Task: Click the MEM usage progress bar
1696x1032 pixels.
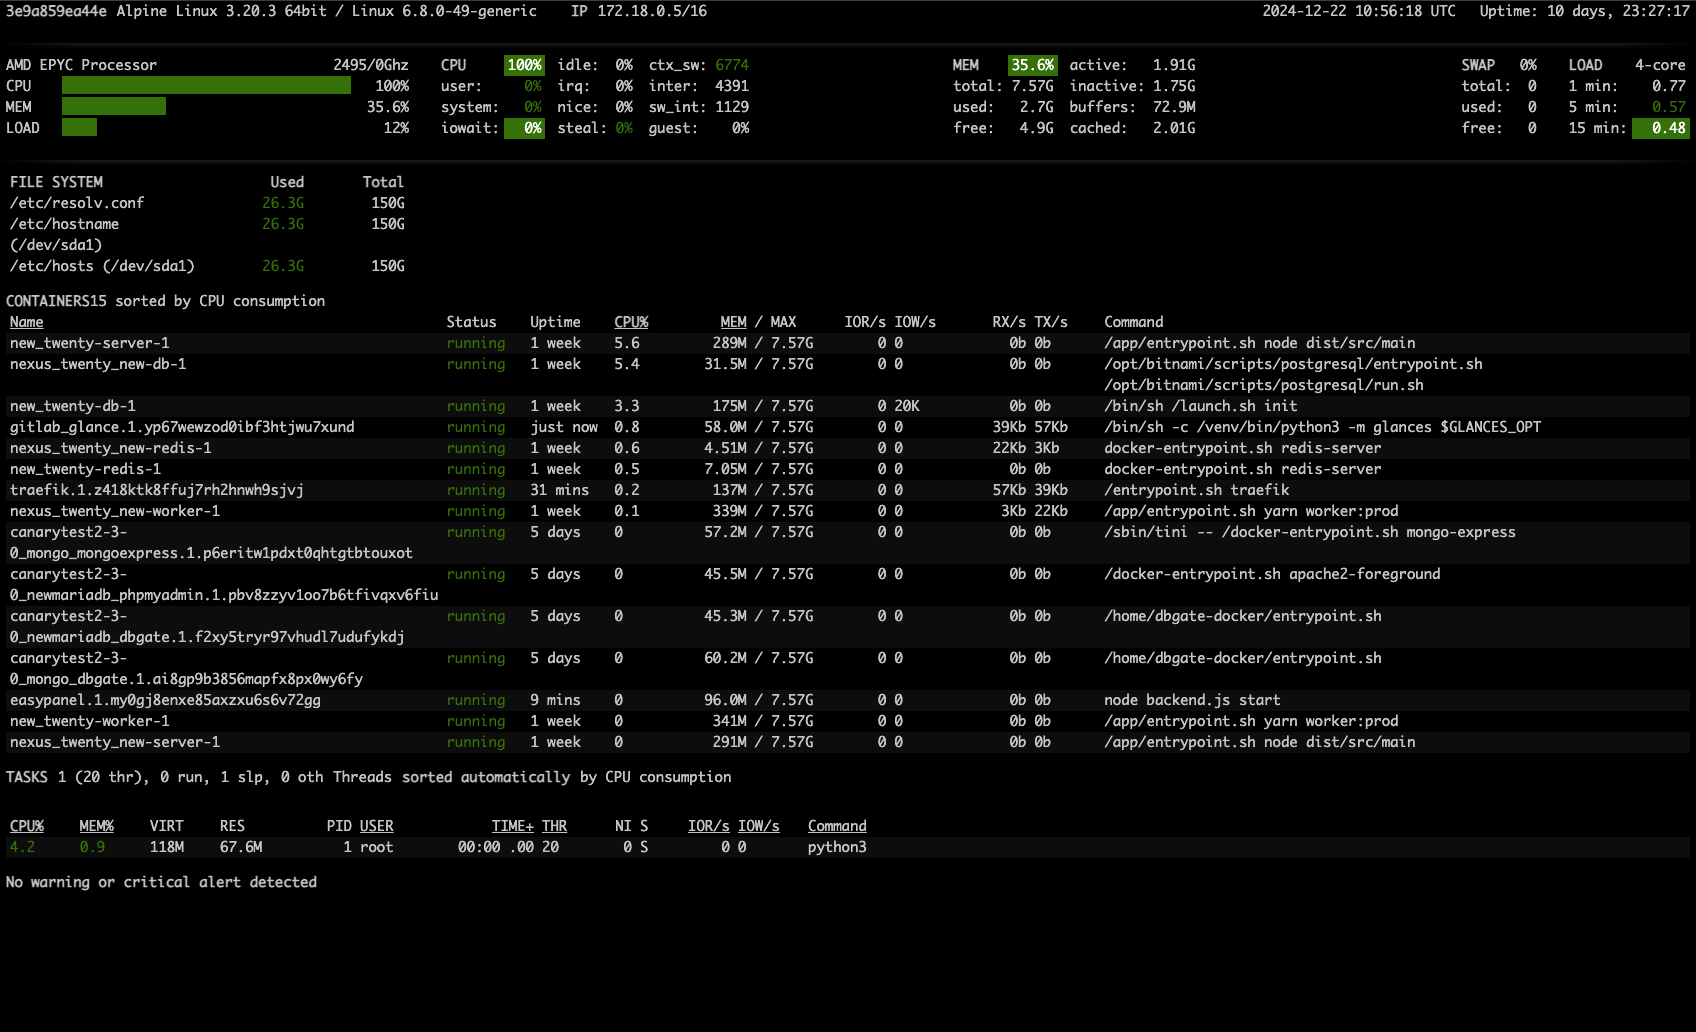Action: point(115,107)
